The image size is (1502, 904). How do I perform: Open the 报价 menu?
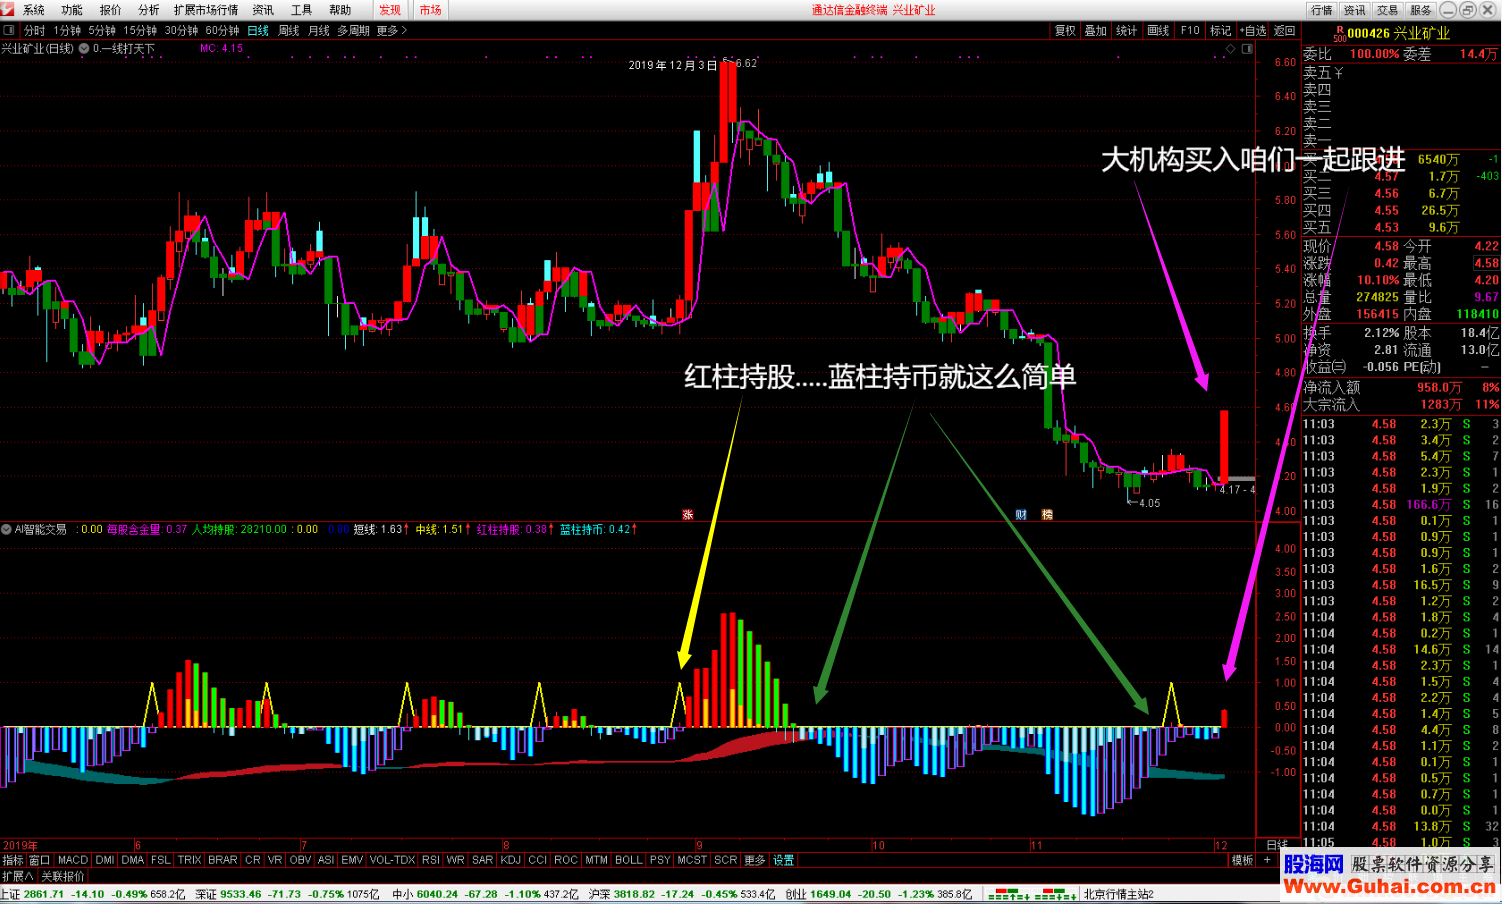click(x=110, y=10)
